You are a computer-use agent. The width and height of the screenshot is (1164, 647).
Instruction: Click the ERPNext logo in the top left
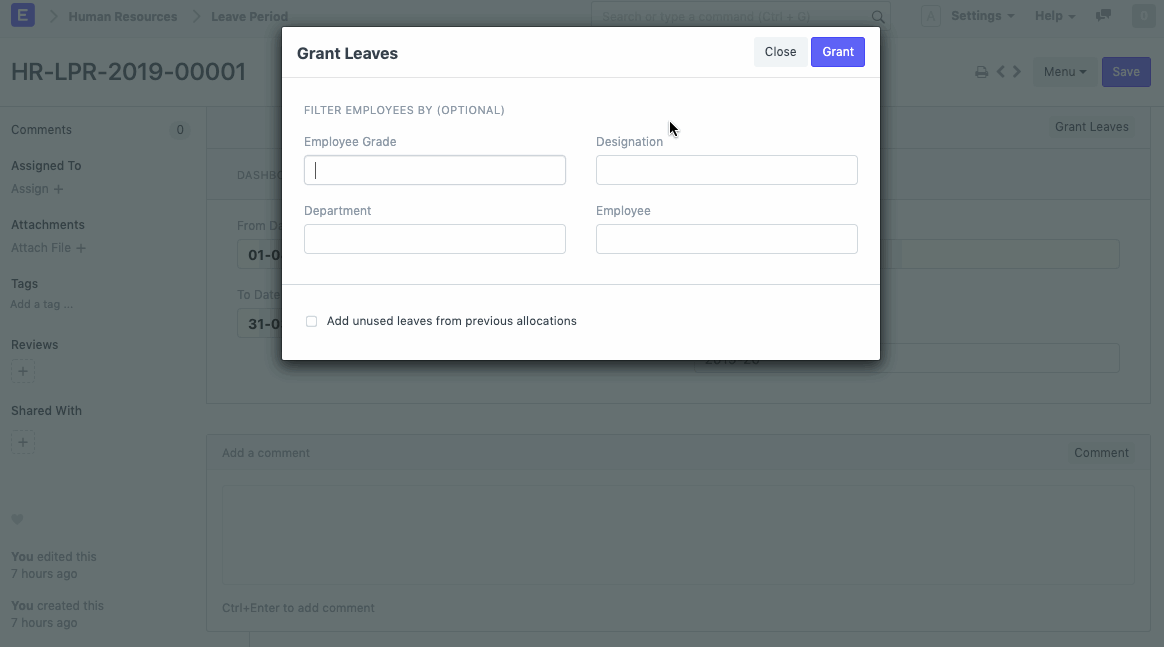(x=22, y=15)
